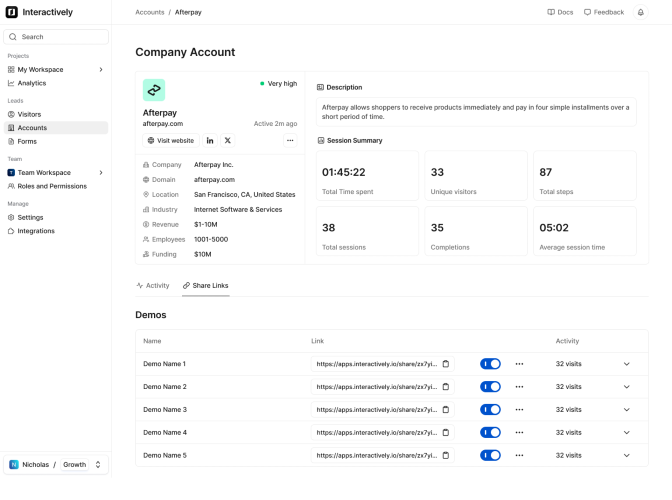Screen dimensions: 672x500
Task: Click the Very high status label
Action: [x=279, y=84]
